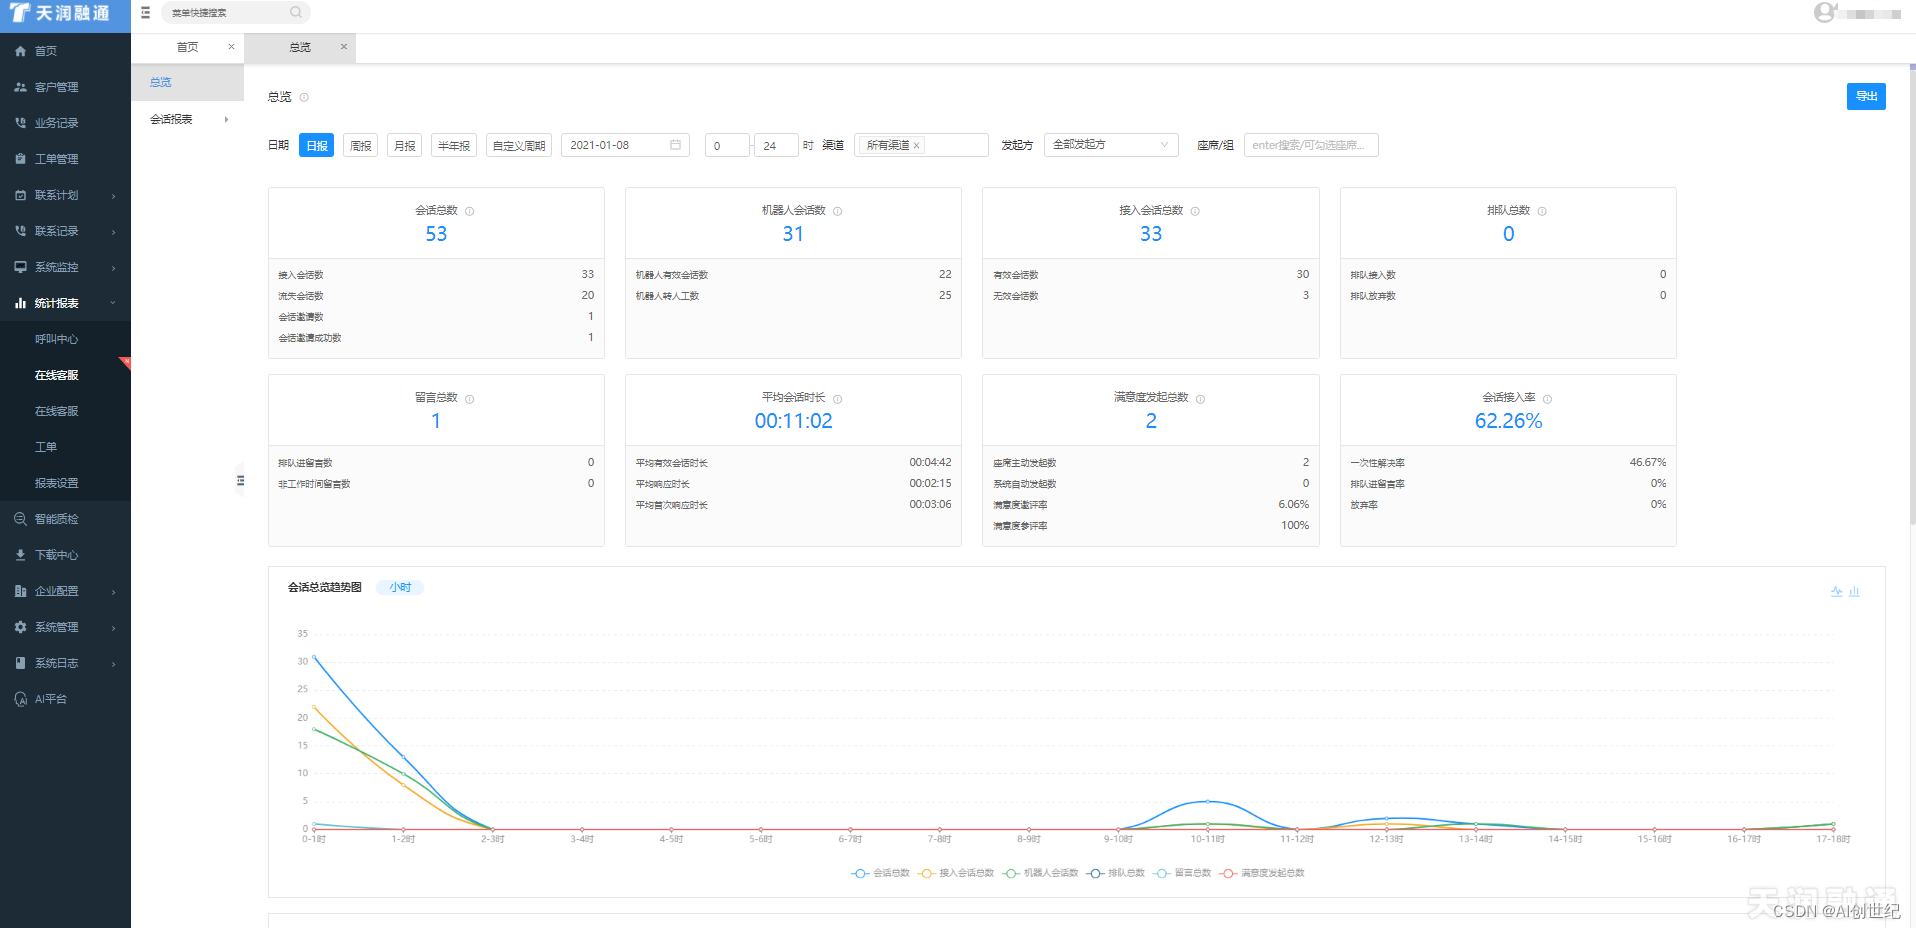Switch chart to line view icon
The width and height of the screenshot is (1916, 928).
tap(1836, 592)
